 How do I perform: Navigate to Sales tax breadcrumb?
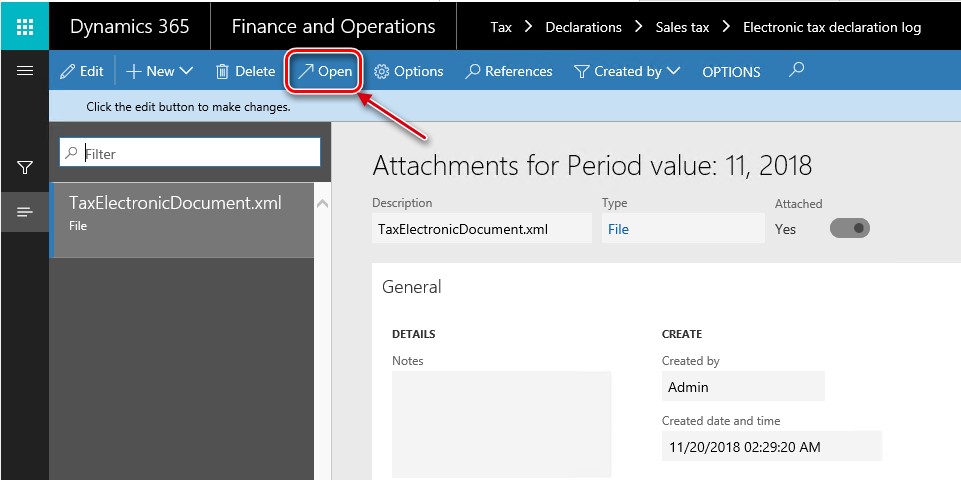682,27
